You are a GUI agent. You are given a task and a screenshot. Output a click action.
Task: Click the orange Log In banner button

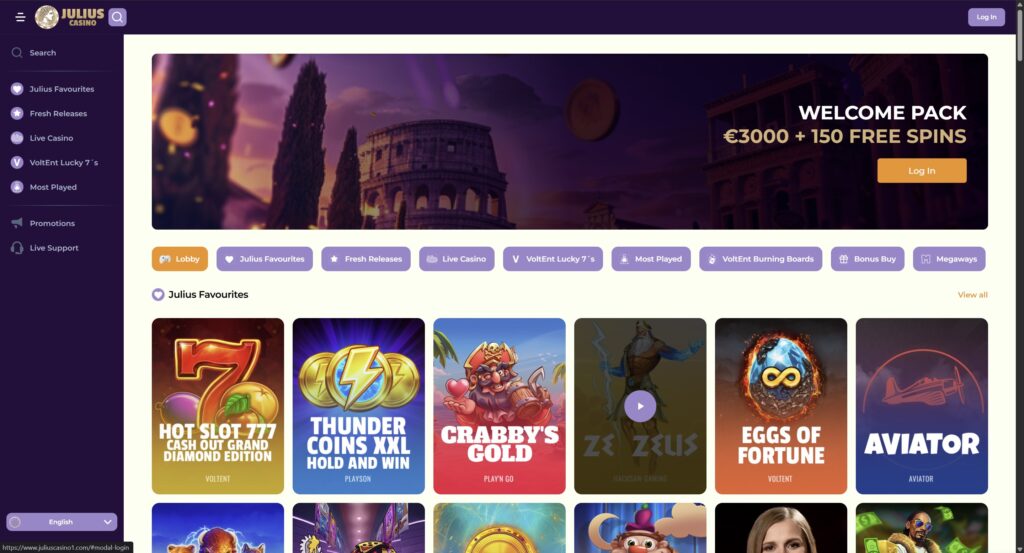921,170
